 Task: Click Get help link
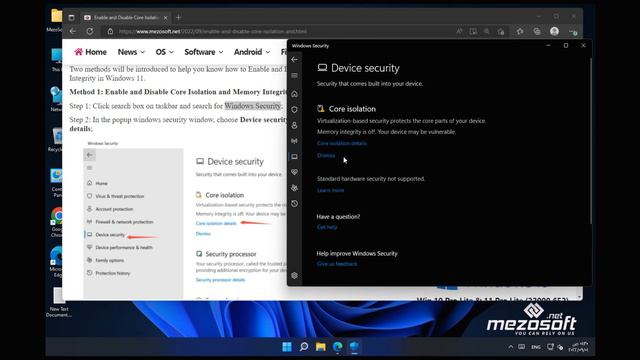327,227
